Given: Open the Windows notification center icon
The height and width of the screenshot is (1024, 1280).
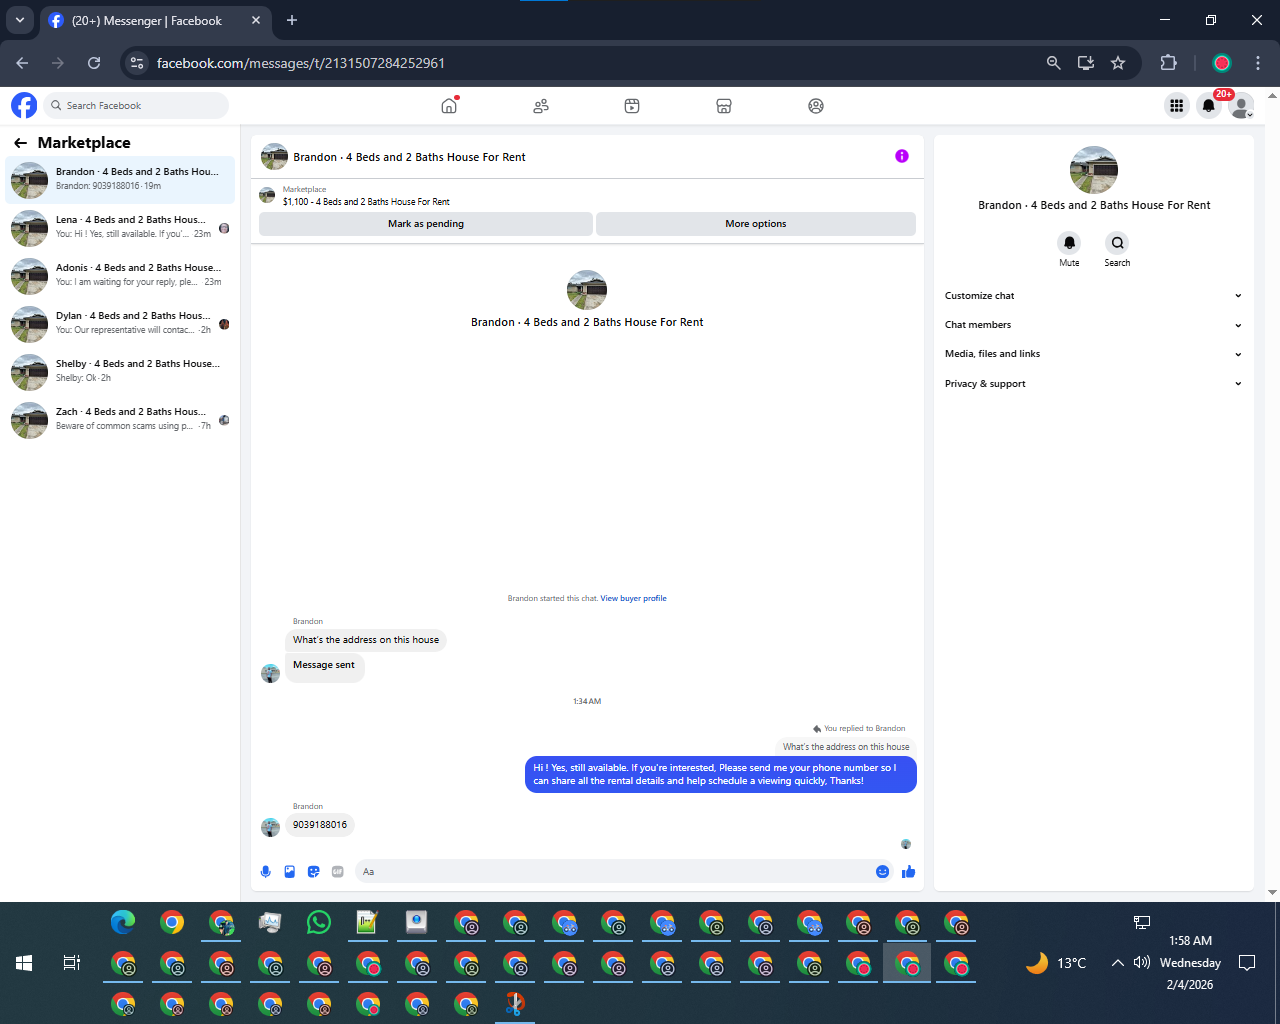Looking at the screenshot, I should [1247, 963].
